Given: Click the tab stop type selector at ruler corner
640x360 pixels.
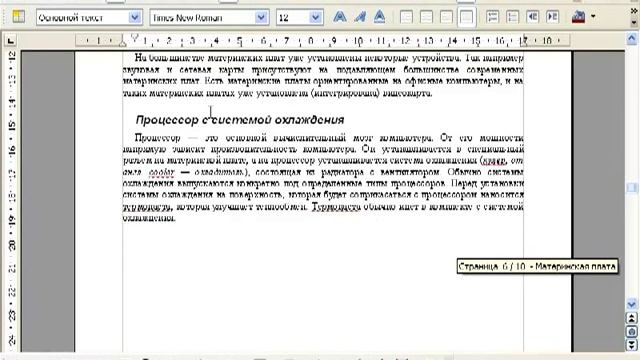Looking at the screenshot, I should pos(11,40).
